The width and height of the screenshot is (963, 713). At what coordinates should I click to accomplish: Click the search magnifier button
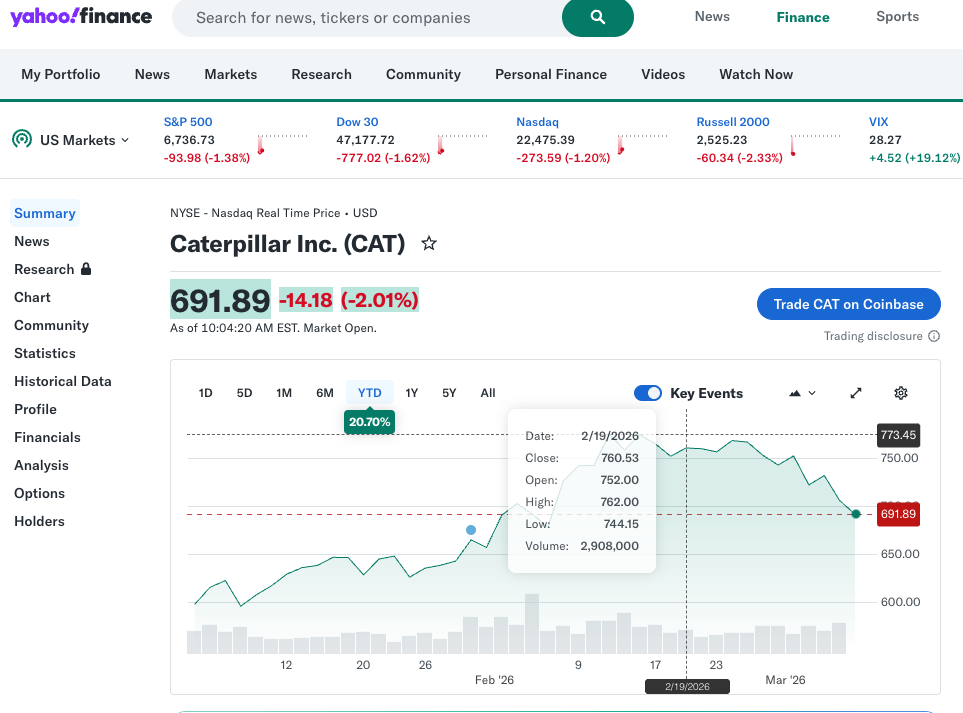[597, 17]
